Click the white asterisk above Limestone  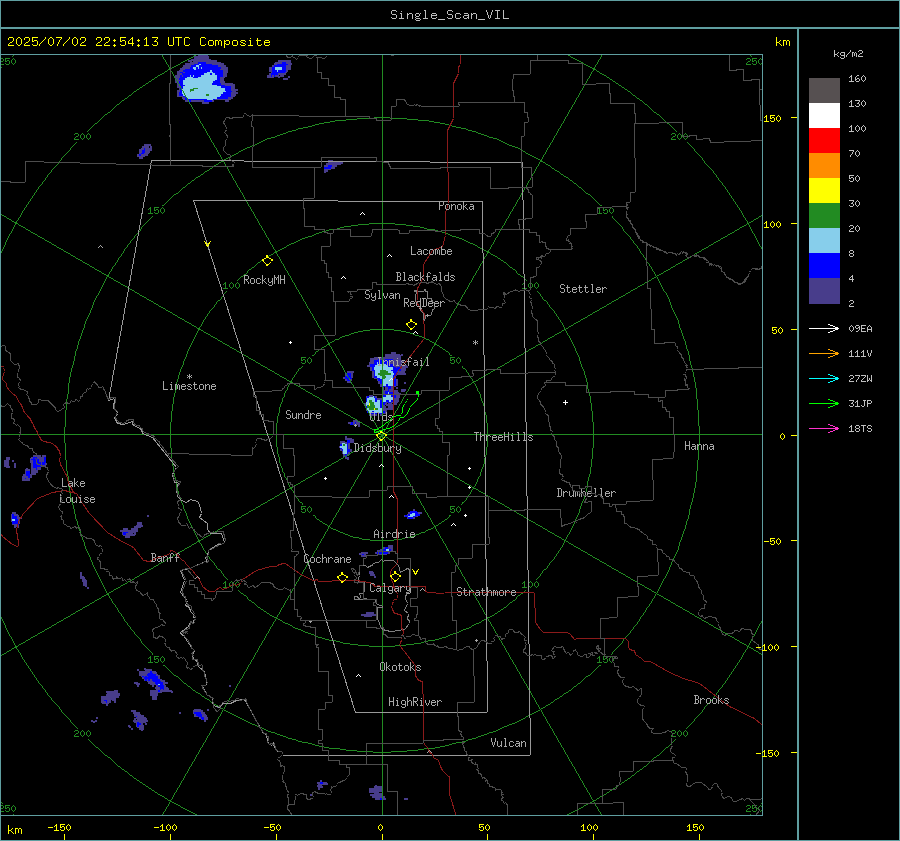[x=189, y=377]
